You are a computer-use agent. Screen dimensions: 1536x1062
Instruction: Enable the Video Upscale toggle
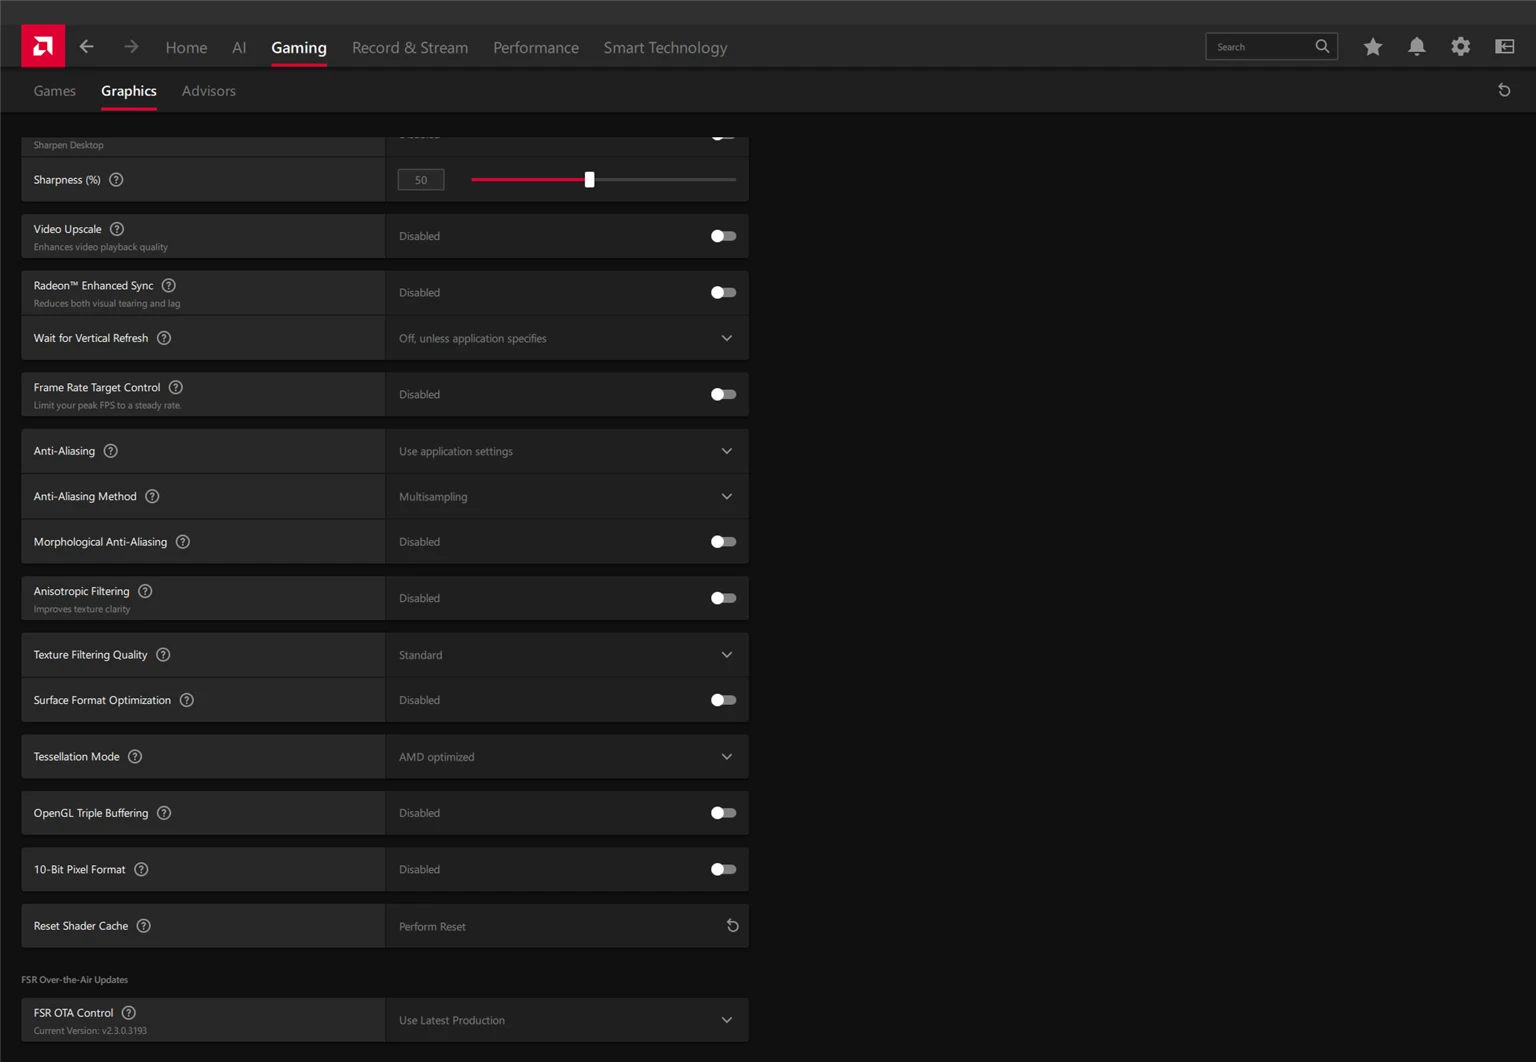coord(723,237)
